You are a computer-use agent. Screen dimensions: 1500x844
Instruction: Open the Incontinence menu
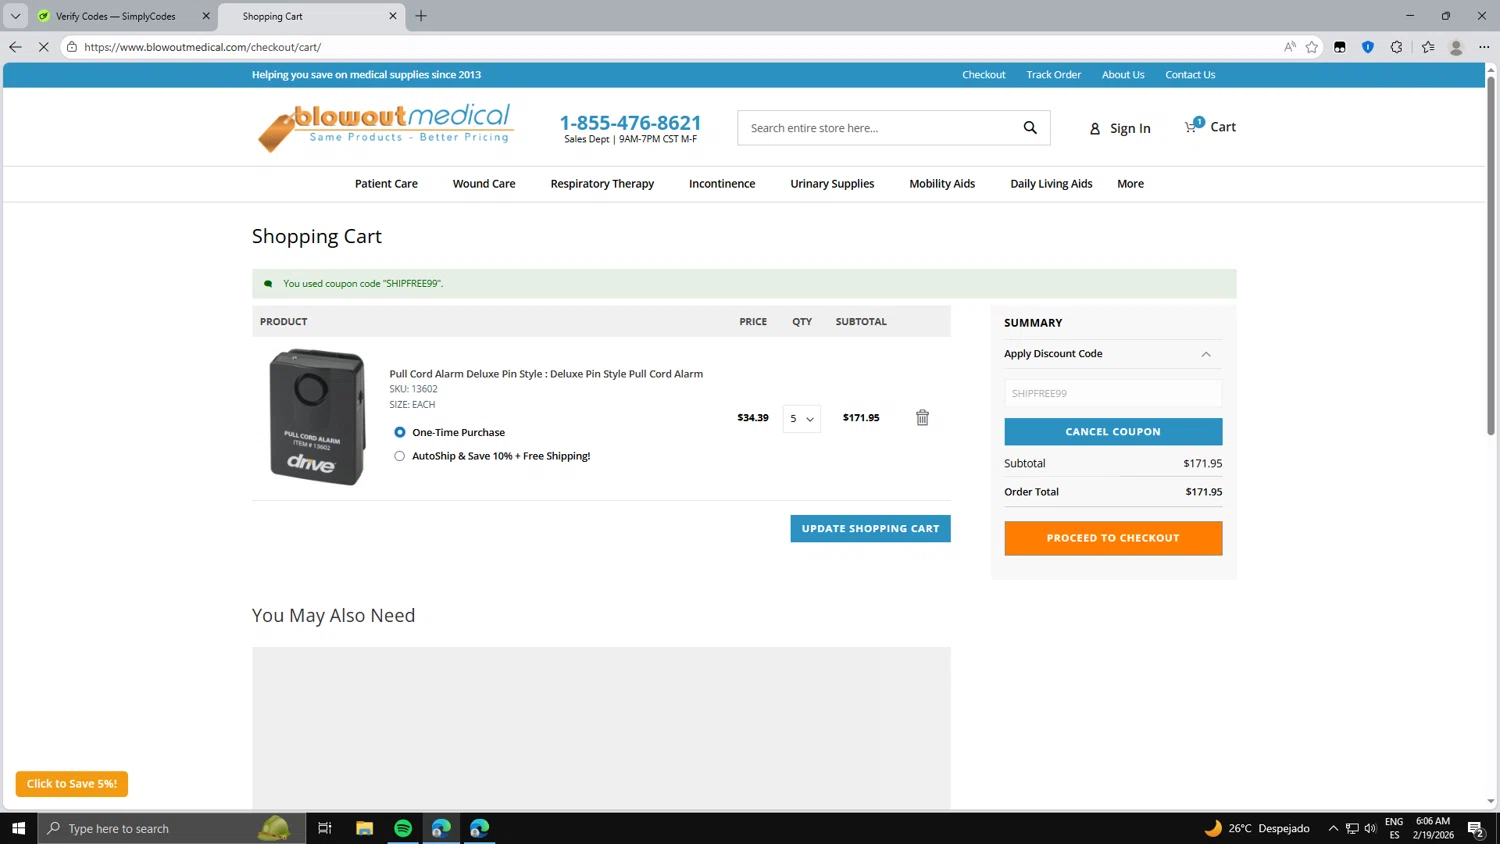click(722, 184)
